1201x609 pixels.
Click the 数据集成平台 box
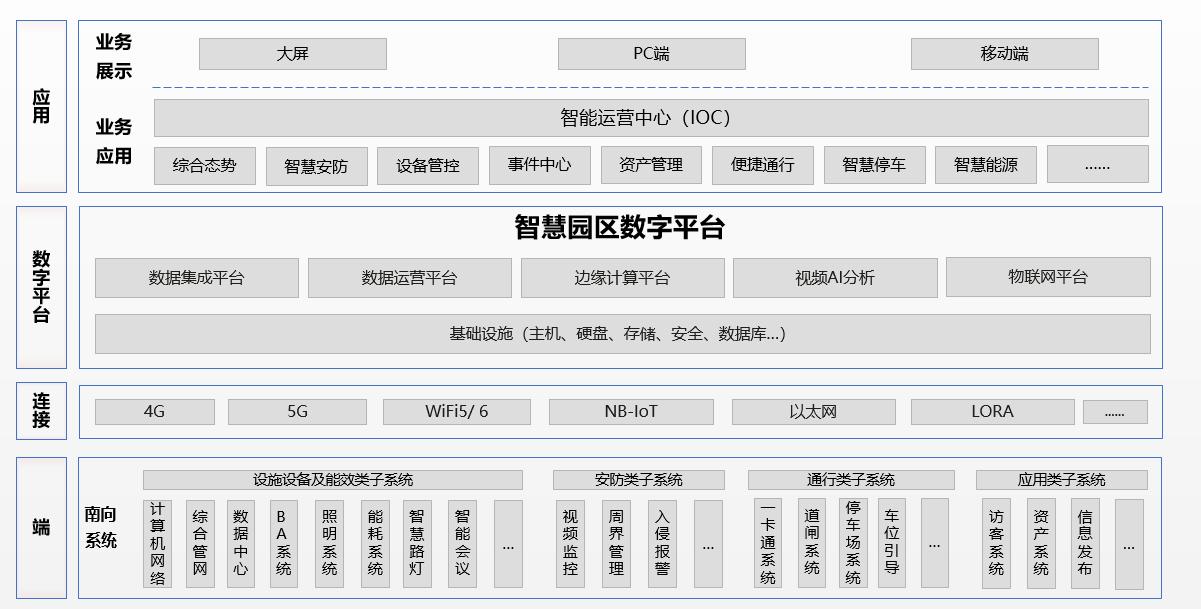[x=196, y=278]
